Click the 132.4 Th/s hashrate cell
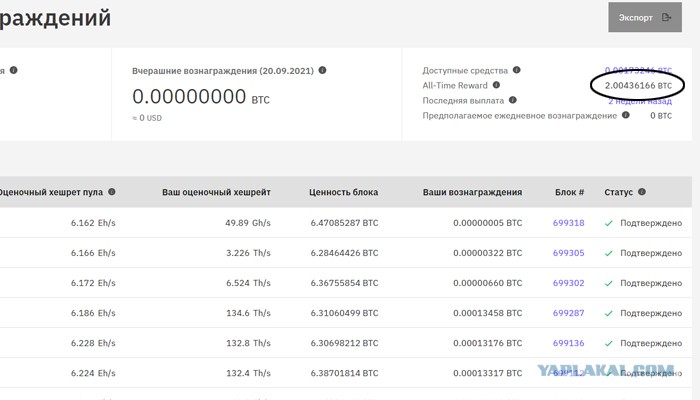 (x=248, y=373)
